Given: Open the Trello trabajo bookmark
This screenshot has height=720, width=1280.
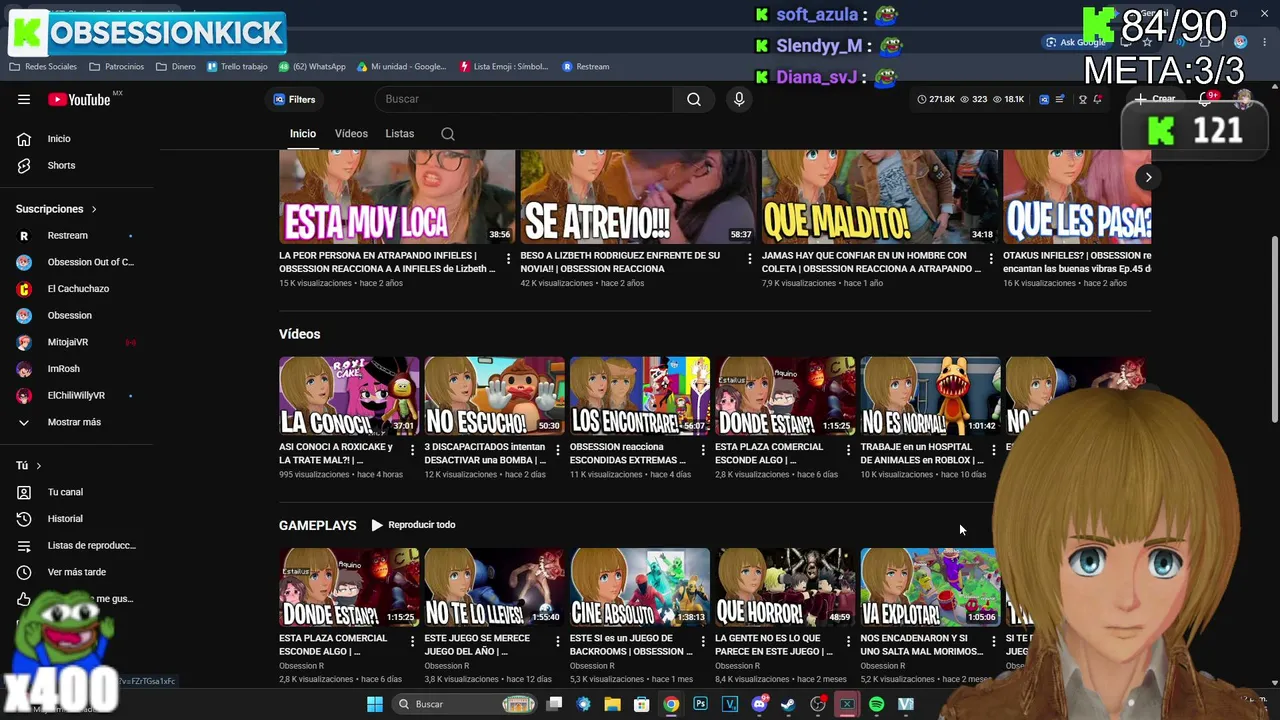Looking at the screenshot, I should (237, 67).
